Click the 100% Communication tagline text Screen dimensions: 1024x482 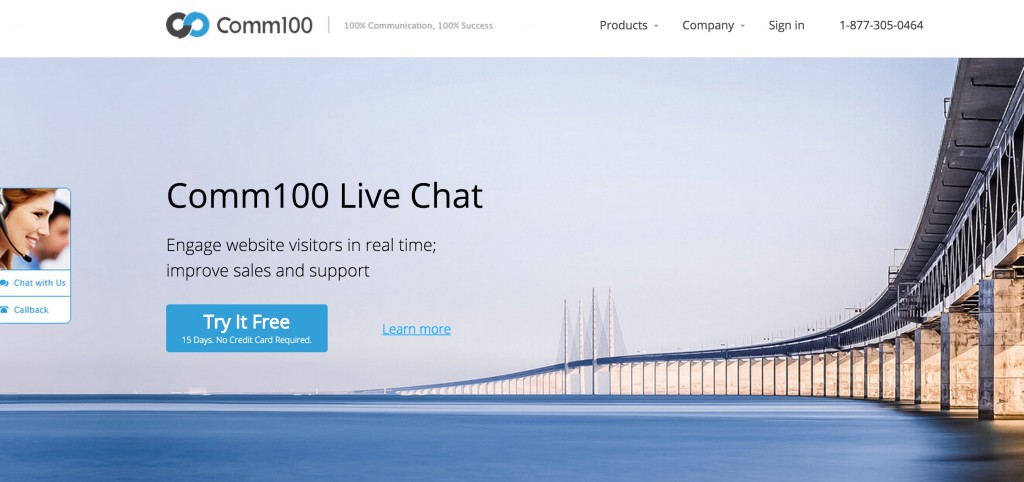coord(419,26)
